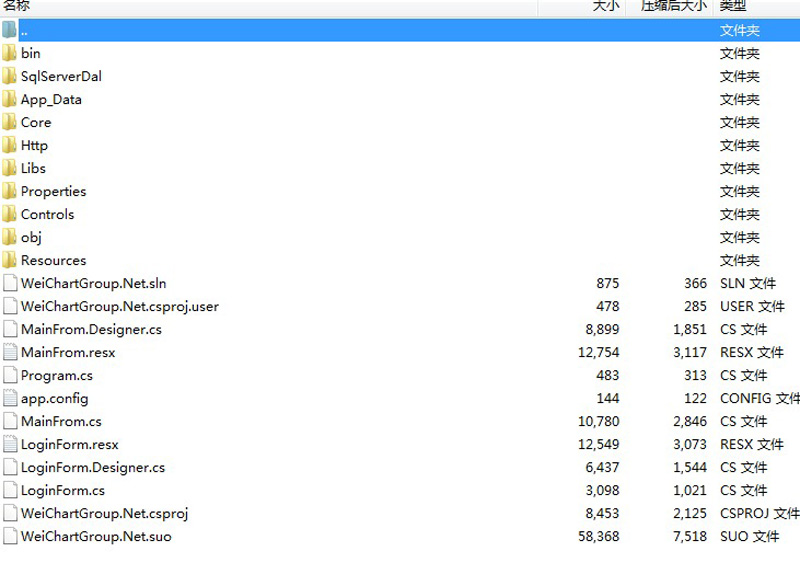This screenshot has height=563, width=800.
Task: Select the app.config file icon
Action: [x=10, y=398]
